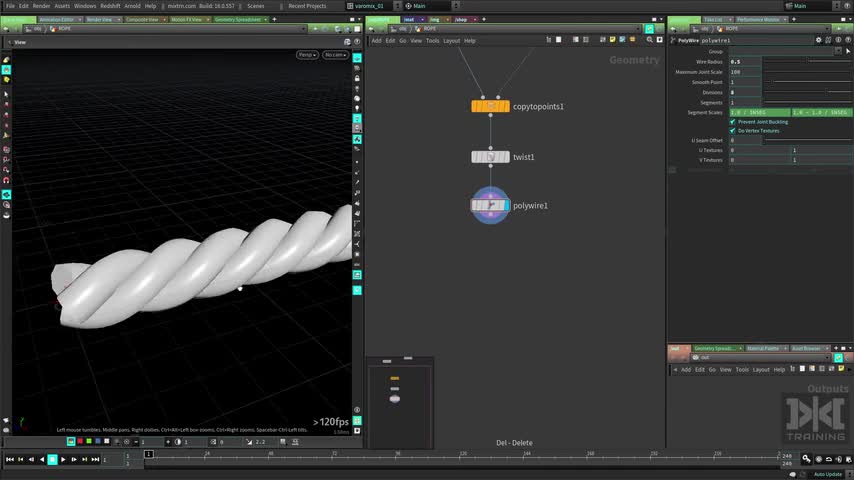Click the play forward button
Viewport: 854px width, 480px height.
63,460
